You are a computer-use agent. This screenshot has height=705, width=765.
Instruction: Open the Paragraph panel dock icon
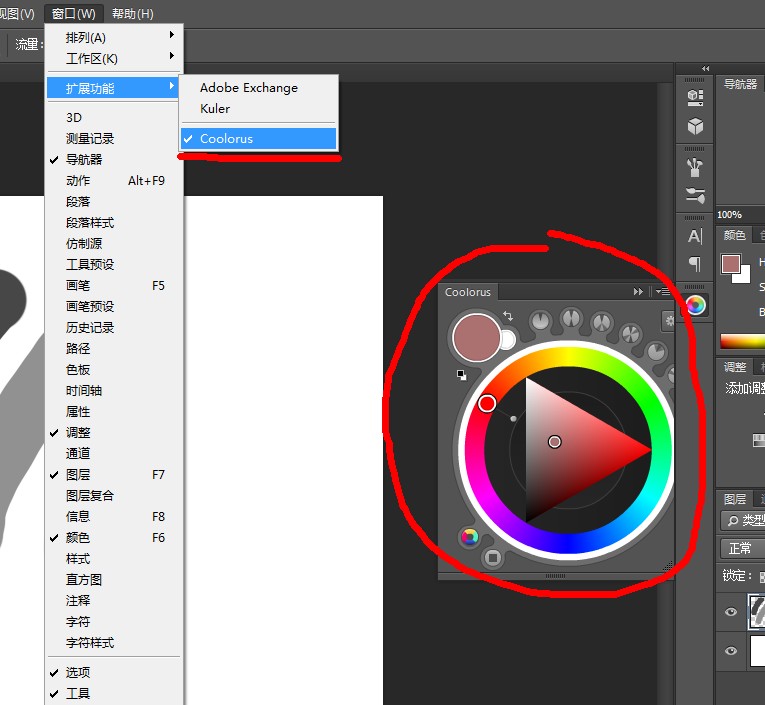pos(695,264)
